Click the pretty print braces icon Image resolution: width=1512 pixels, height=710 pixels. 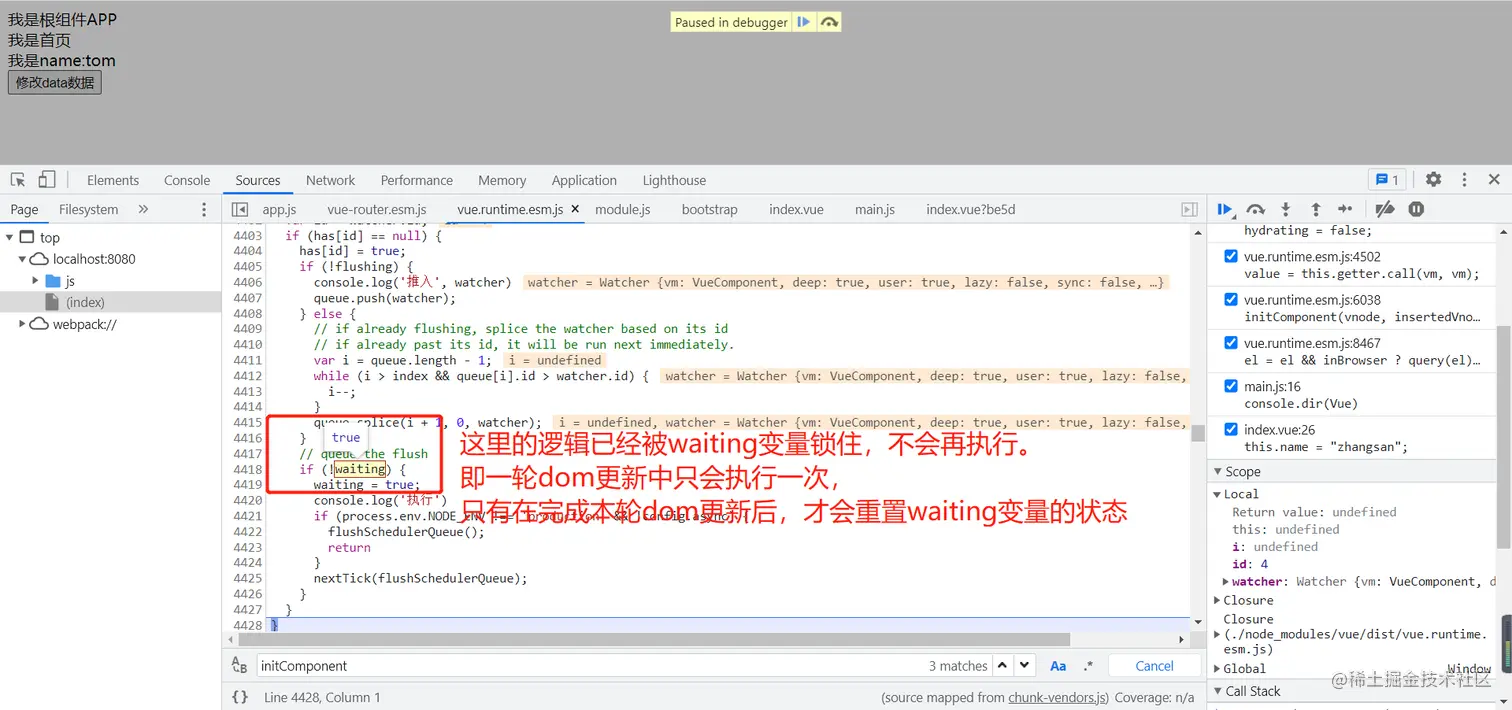(240, 697)
